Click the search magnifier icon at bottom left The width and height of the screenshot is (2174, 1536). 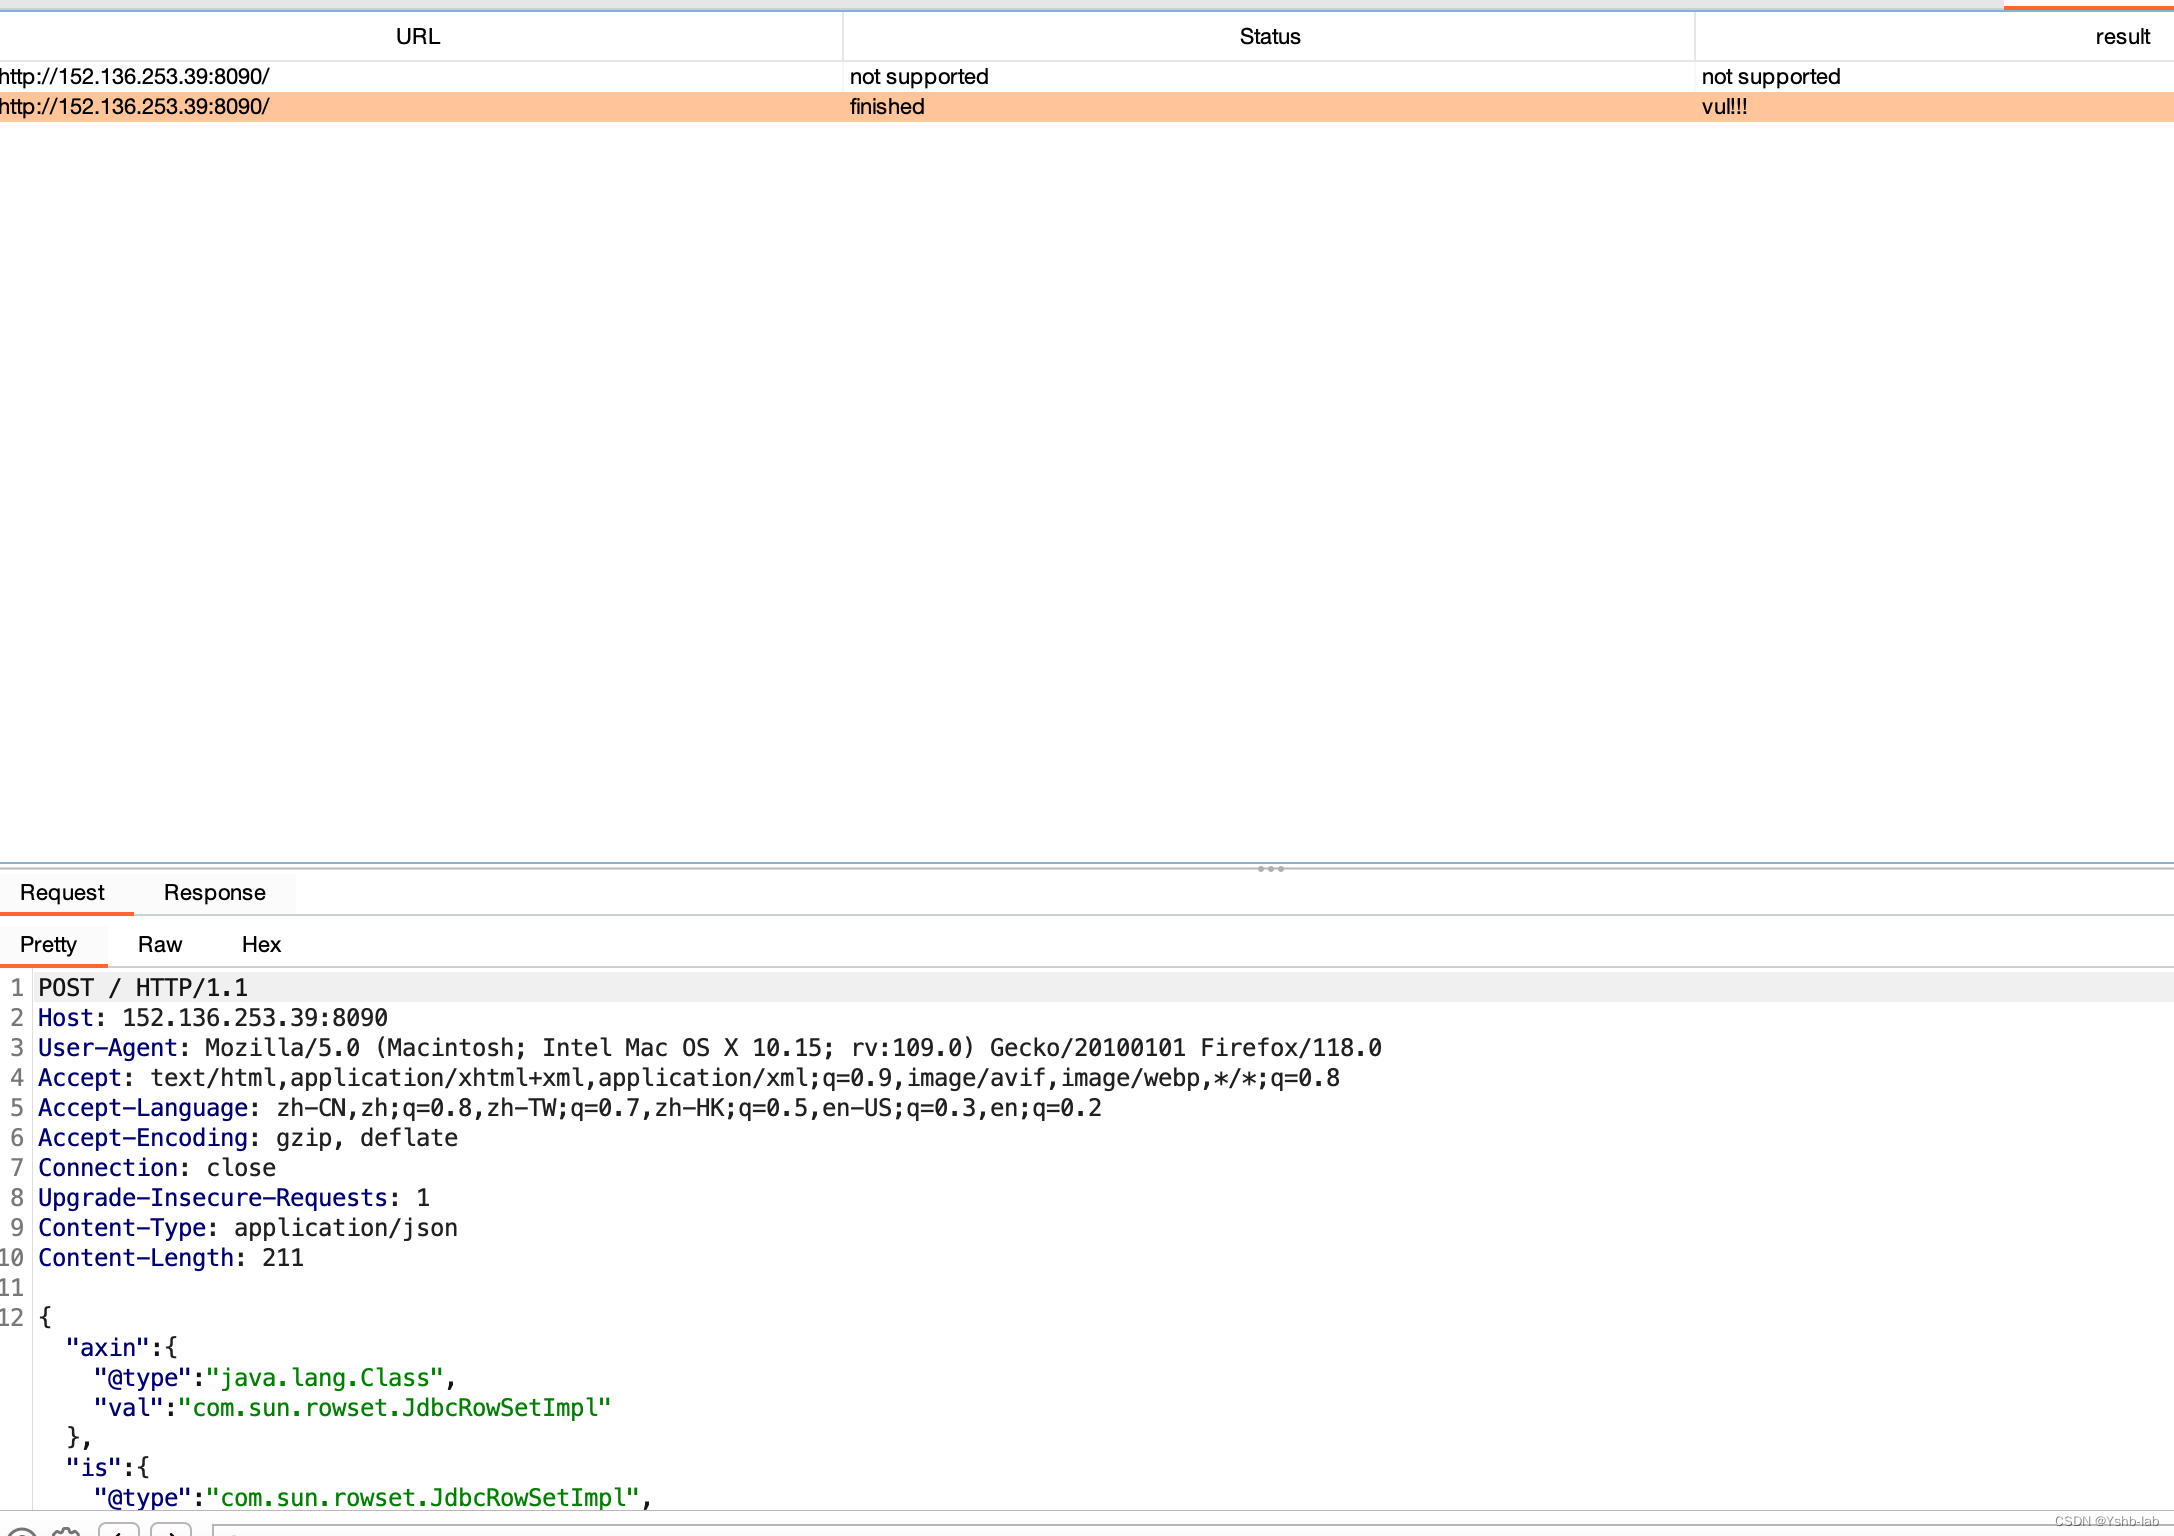pos(22,1531)
